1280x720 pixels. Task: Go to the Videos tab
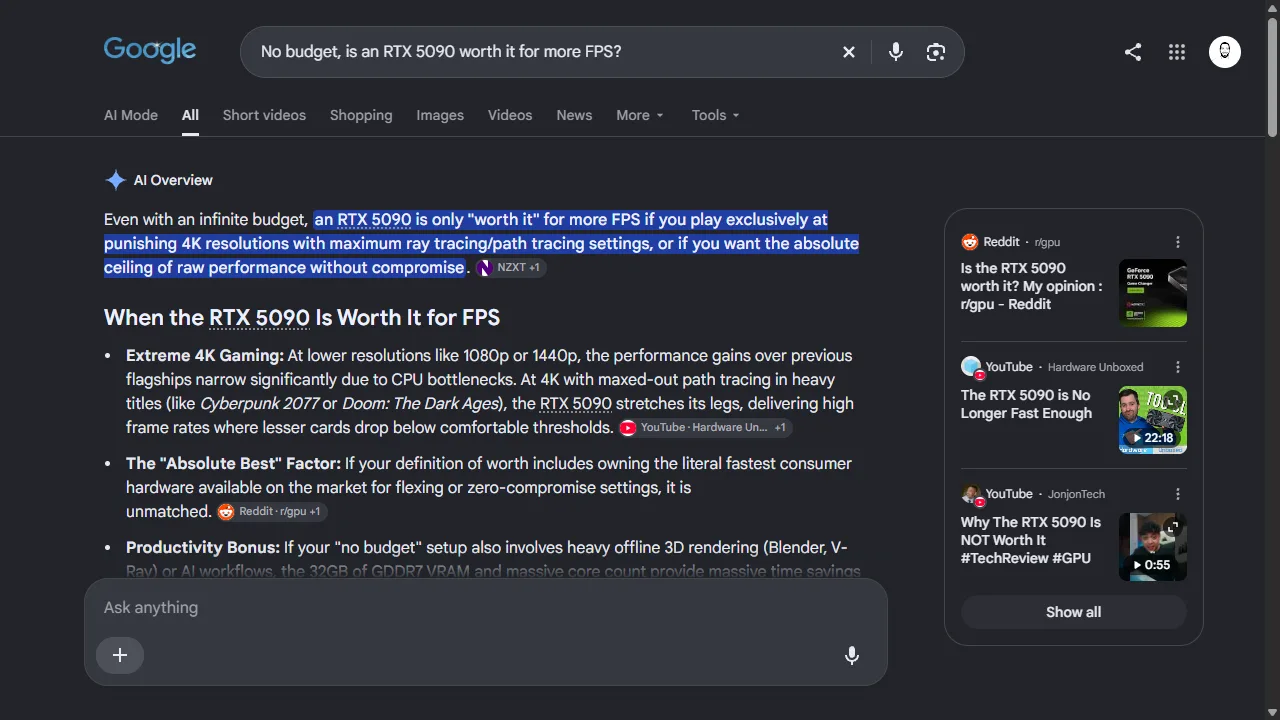(x=510, y=115)
